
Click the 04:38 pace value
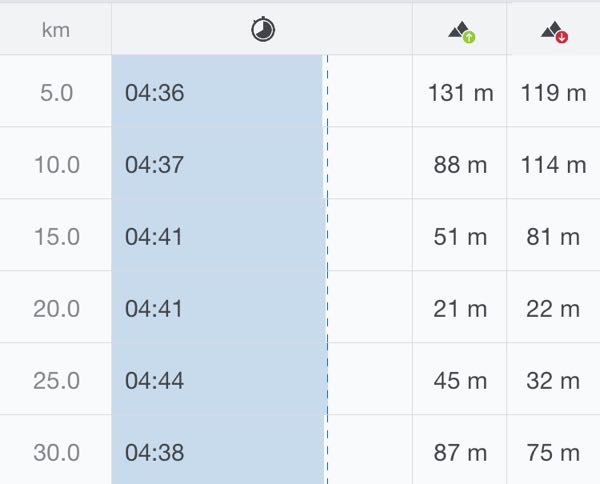(154, 452)
